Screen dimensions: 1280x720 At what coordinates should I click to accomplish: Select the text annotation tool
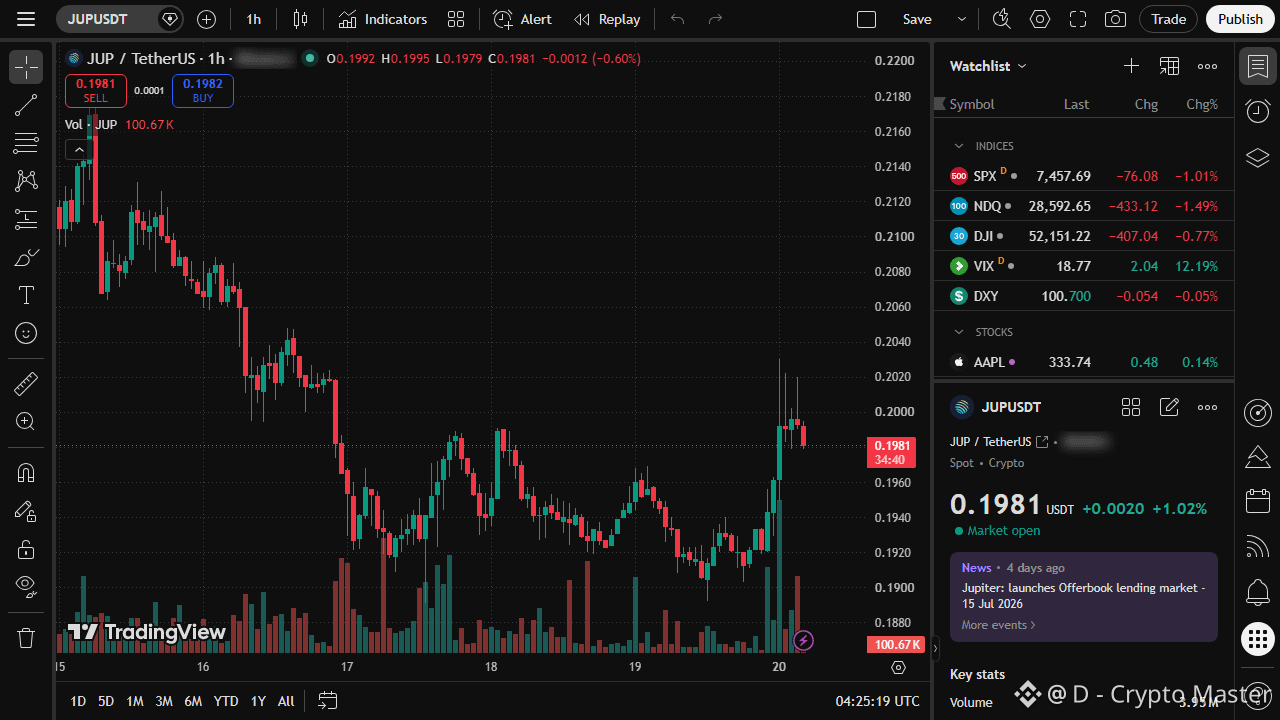click(26, 295)
